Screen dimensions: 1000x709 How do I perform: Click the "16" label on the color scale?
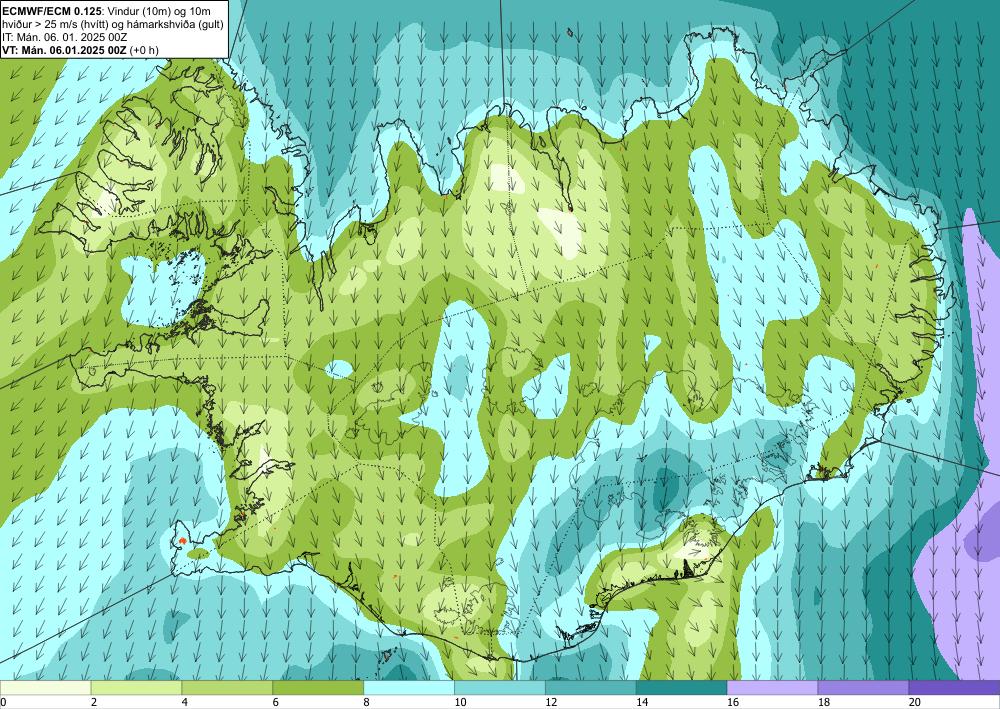point(733,702)
